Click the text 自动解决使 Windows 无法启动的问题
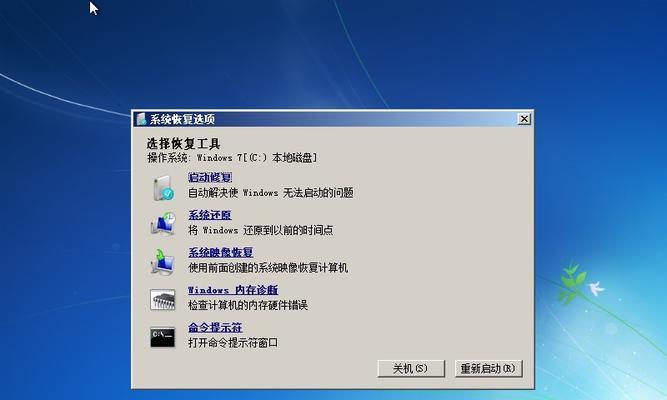The width and height of the screenshot is (667, 400). tap(271, 193)
